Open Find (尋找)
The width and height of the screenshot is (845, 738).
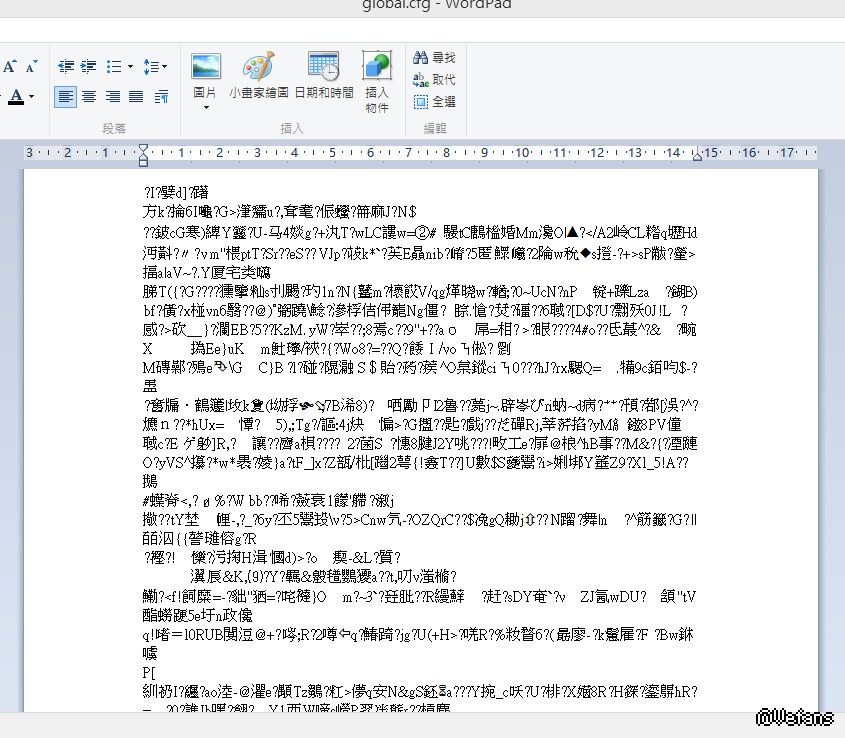tap(434, 57)
